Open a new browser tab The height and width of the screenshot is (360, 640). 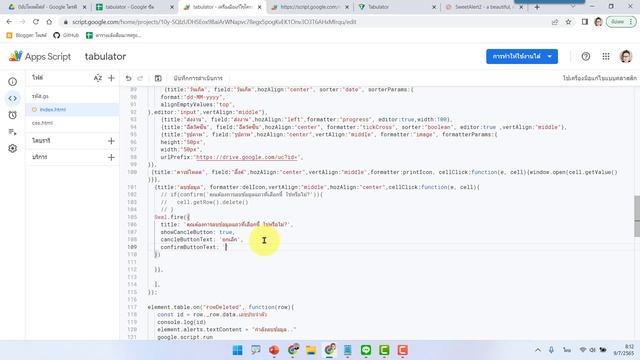pyautogui.click(x=537, y=7)
